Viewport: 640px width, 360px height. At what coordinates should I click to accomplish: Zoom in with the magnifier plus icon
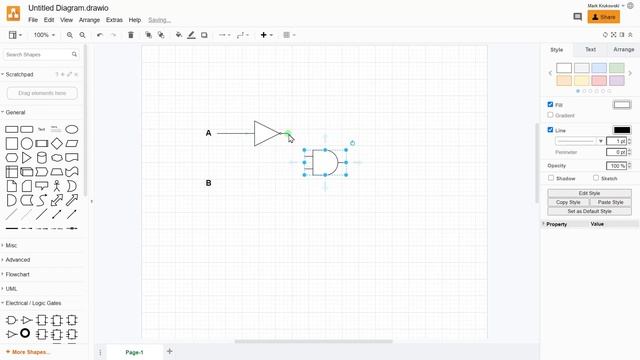pos(70,35)
